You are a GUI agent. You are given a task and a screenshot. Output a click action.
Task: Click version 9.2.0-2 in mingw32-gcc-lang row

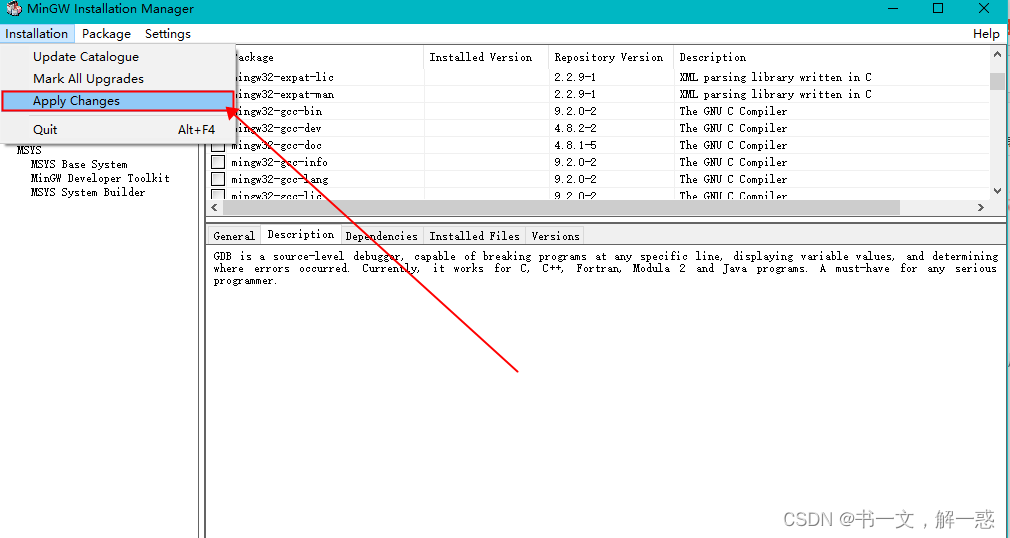click(x=575, y=179)
